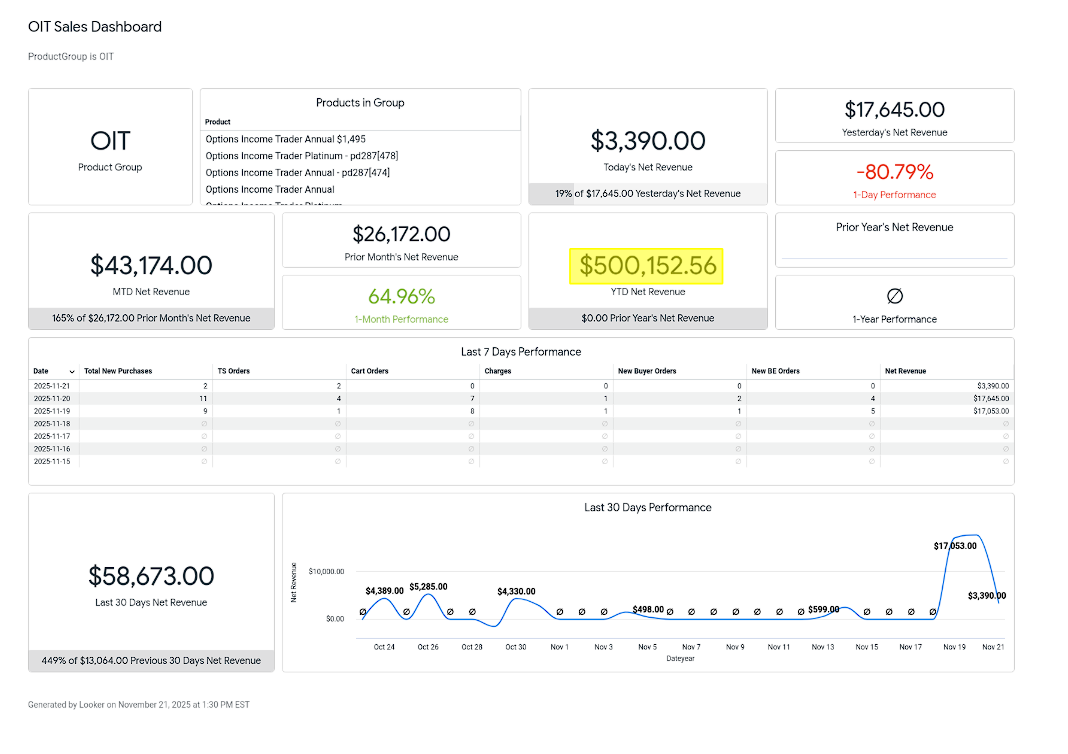Click the -80.79% 1-Day Performance value
The image size is (1068, 754).
(x=894, y=172)
